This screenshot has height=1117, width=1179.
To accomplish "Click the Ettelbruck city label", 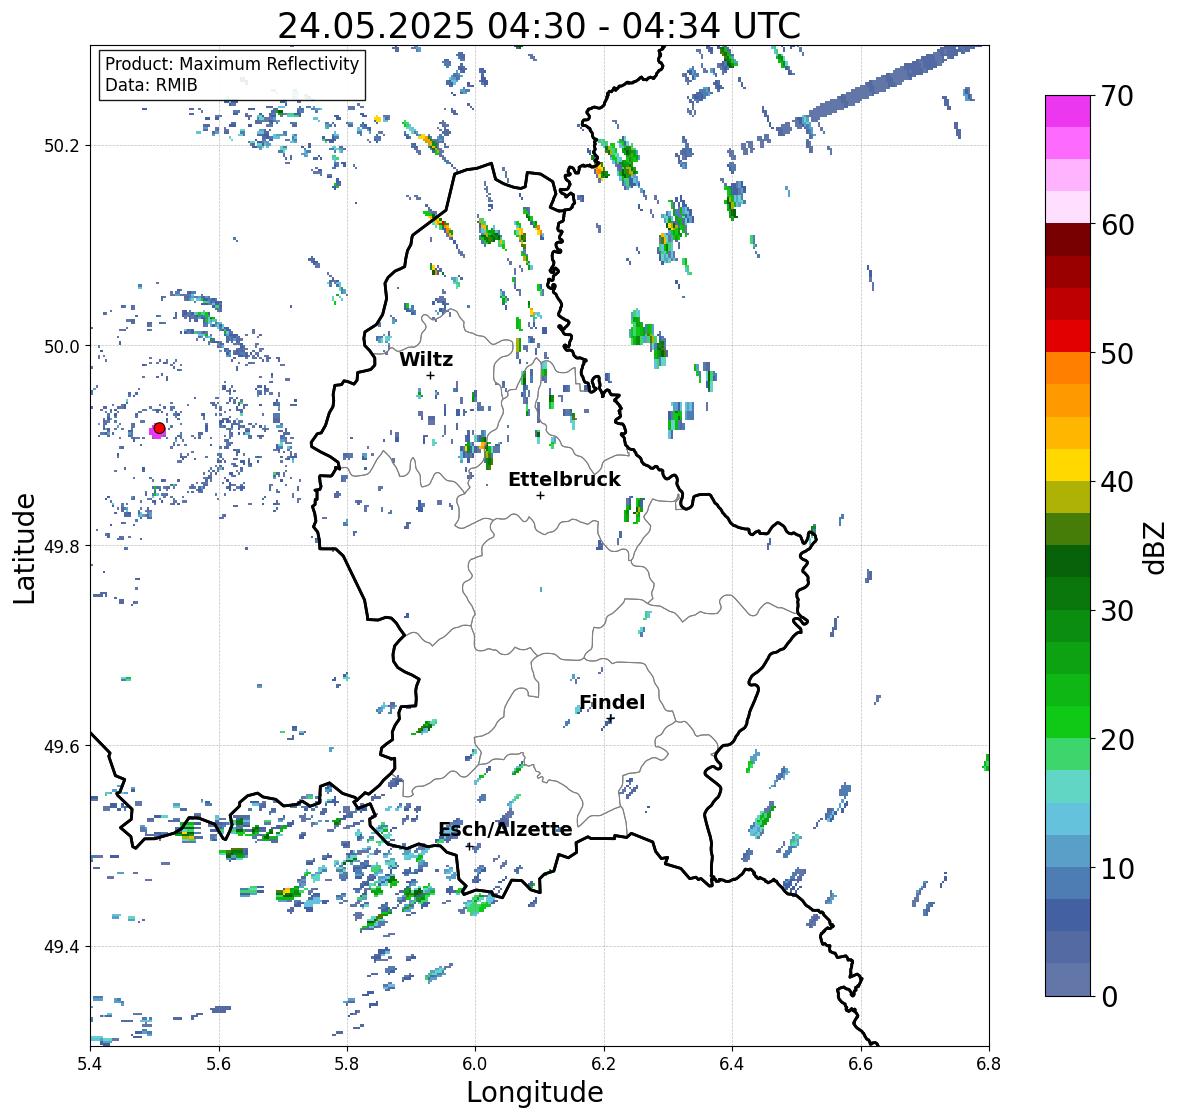I will point(564,480).
